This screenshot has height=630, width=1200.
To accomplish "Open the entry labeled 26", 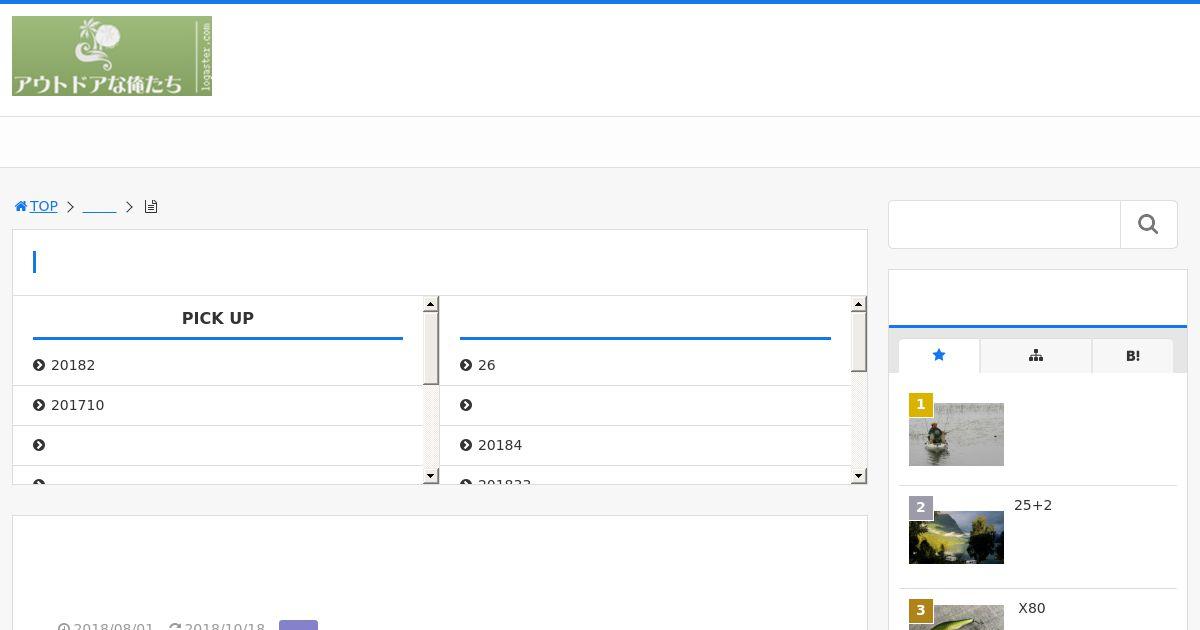I will point(486,365).
